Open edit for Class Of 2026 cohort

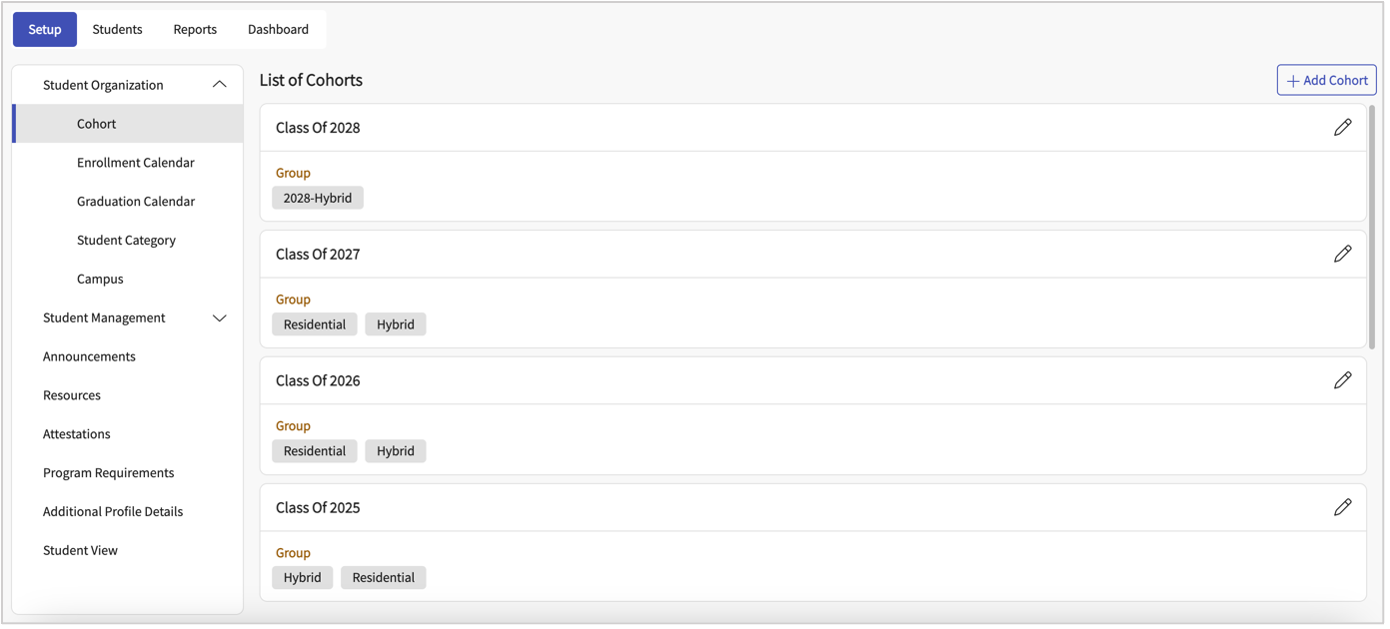coord(1342,380)
